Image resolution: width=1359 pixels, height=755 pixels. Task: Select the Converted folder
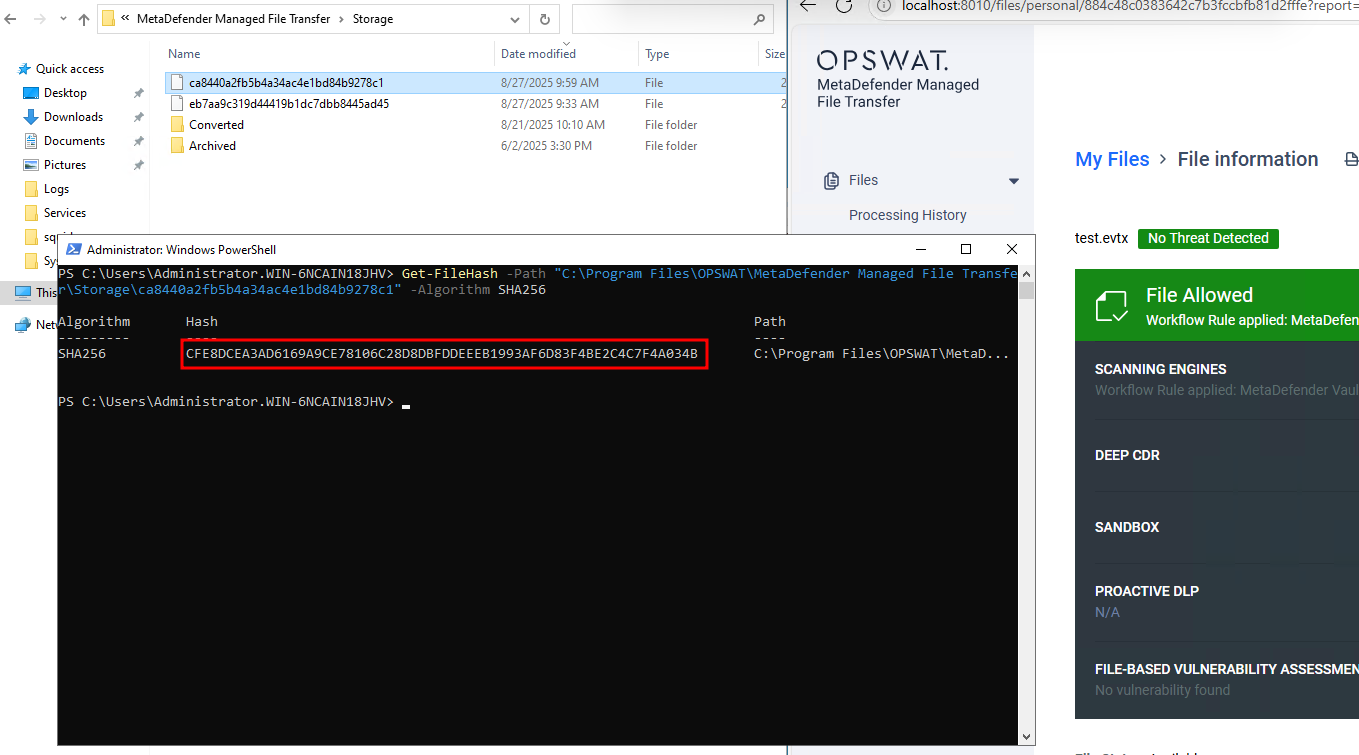[216, 125]
